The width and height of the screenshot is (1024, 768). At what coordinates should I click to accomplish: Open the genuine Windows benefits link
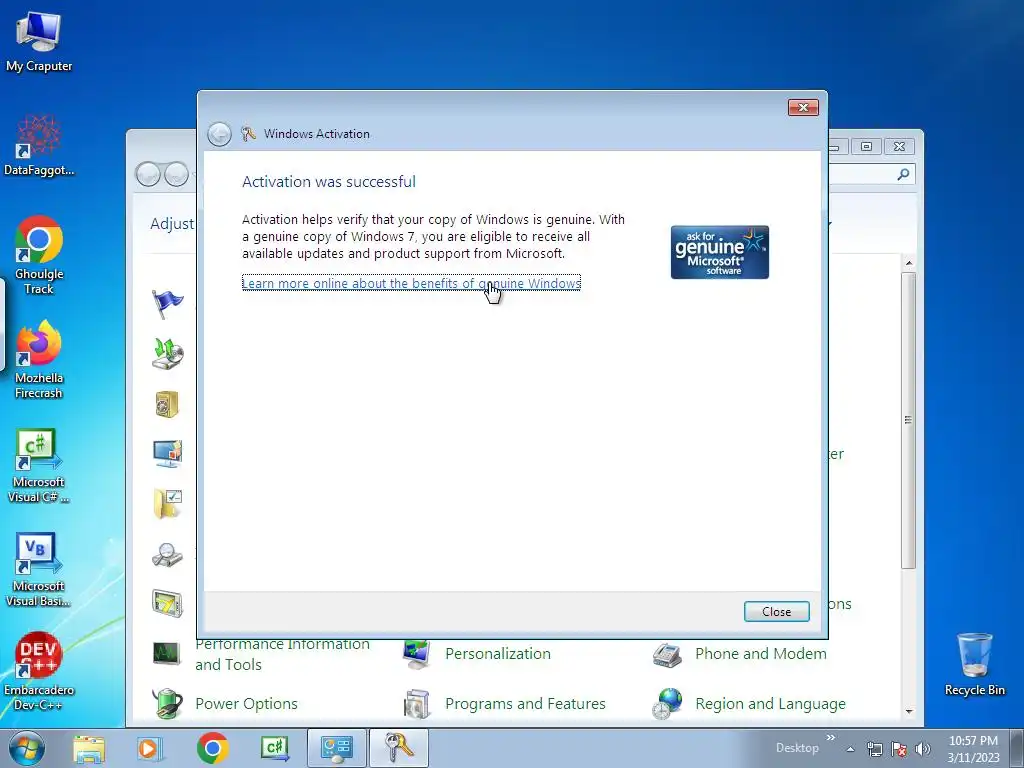(411, 283)
